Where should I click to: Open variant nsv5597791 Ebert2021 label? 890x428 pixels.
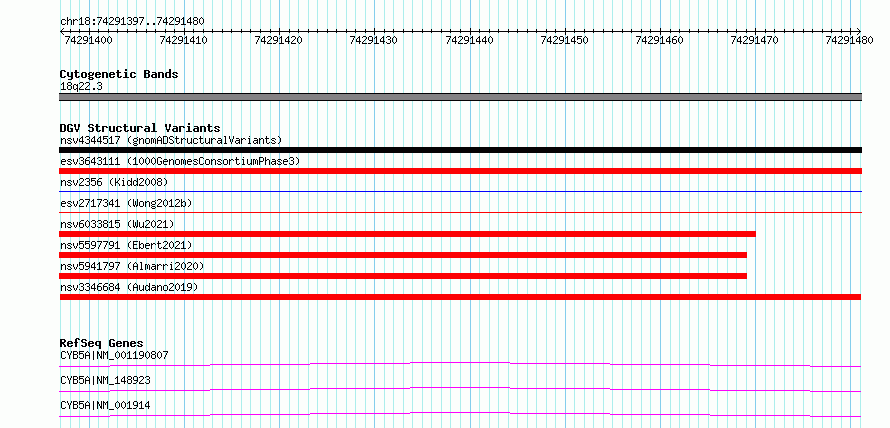pyautogui.click(x=126, y=245)
